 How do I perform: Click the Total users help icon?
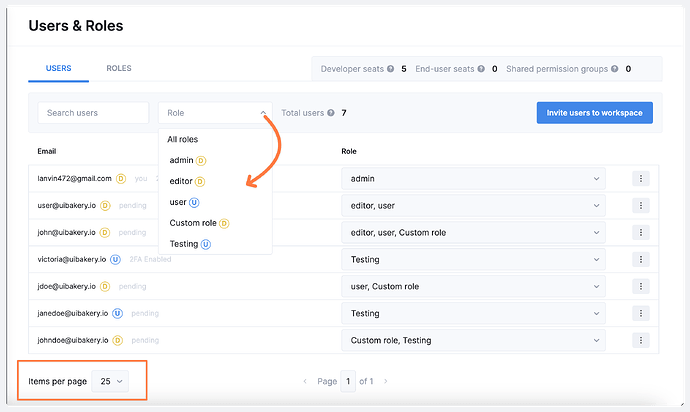pyautogui.click(x=330, y=113)
